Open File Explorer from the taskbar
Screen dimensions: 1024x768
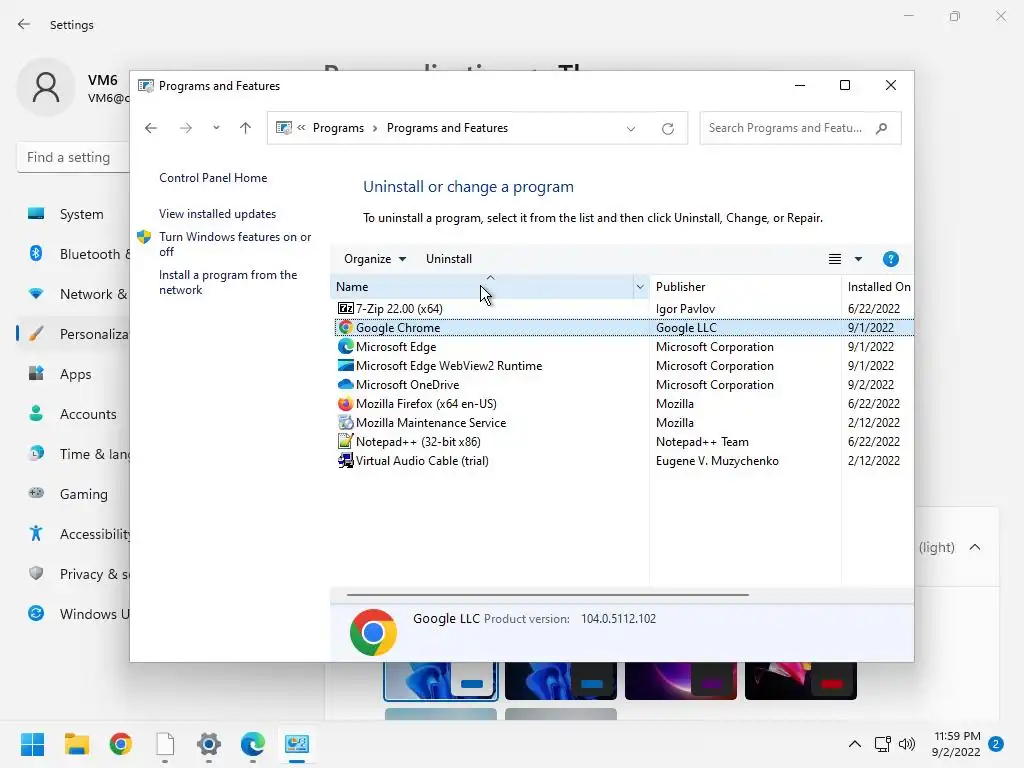76,743
